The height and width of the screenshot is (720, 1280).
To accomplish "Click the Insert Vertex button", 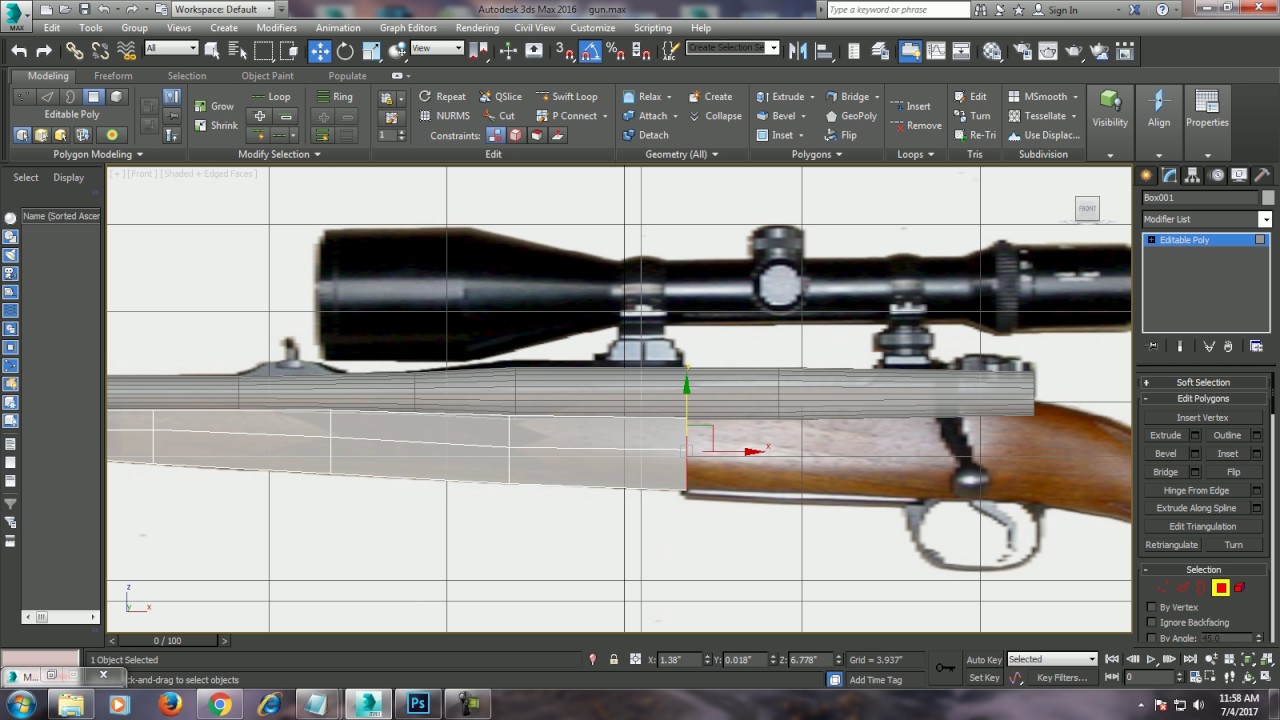I will (1203, 417).
